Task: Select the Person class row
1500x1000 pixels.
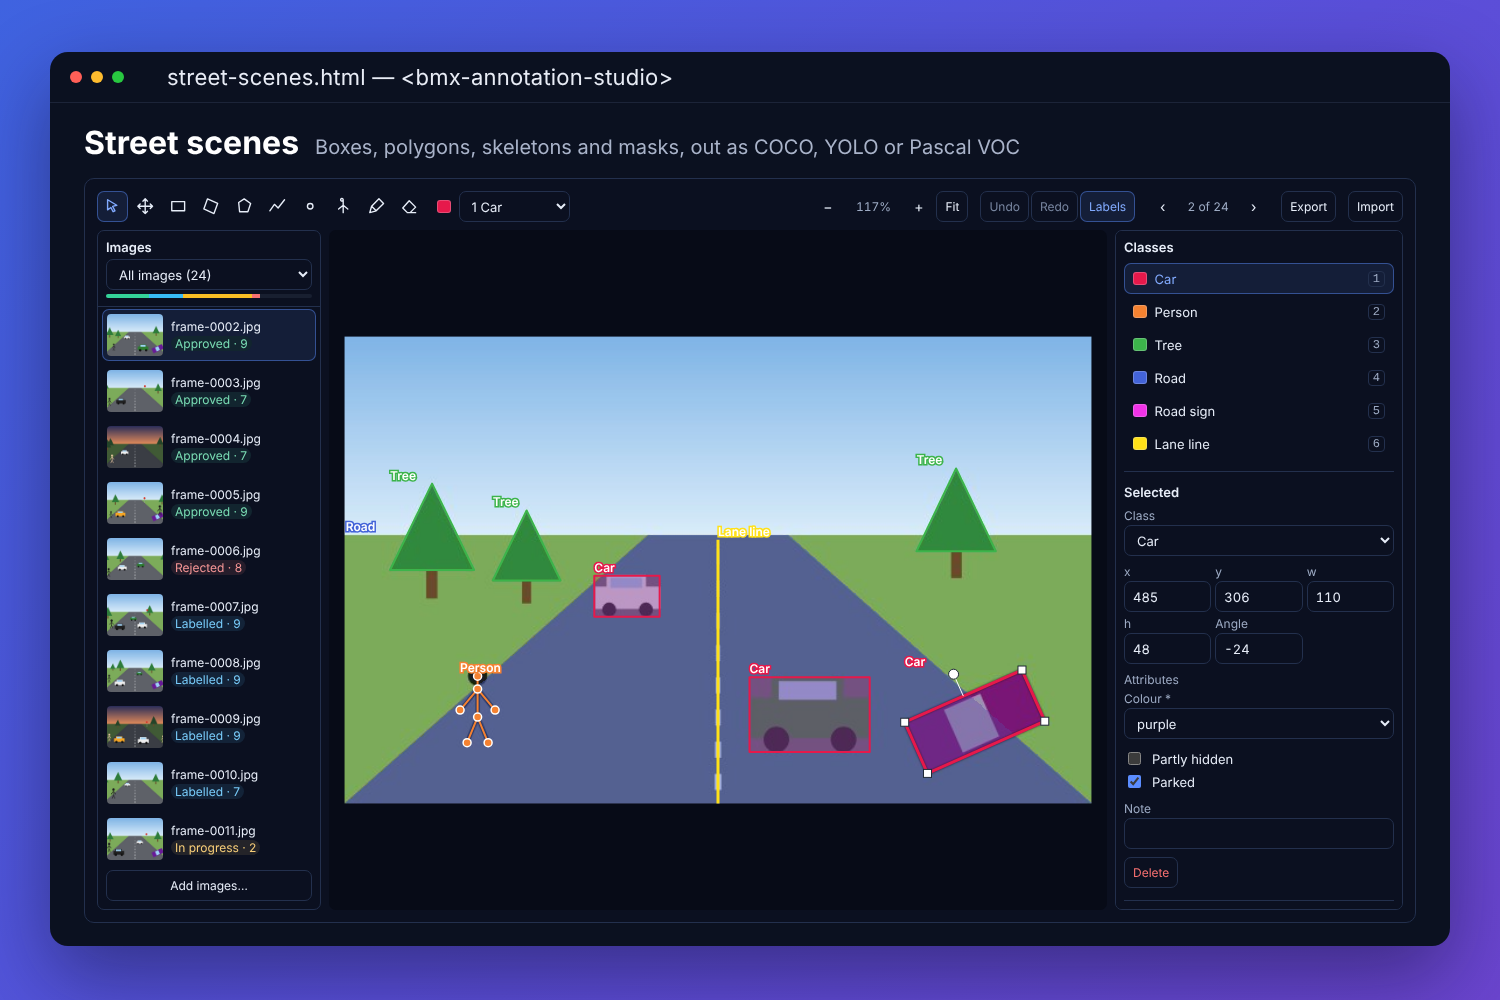Action: point(1258,312)
